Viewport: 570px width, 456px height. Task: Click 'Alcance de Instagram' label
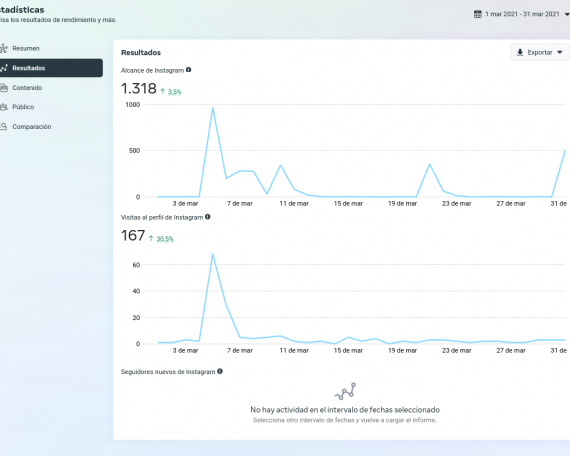click(x=152, y=71)
